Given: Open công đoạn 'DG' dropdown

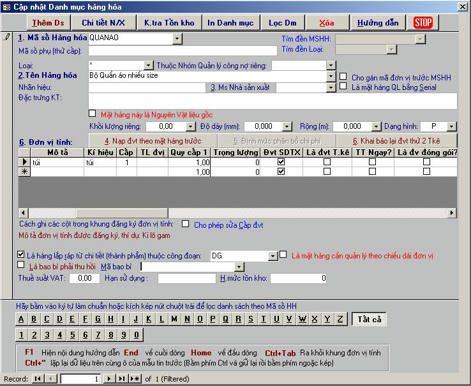Looking at the screenshot, I should click(x=273, y=256).
